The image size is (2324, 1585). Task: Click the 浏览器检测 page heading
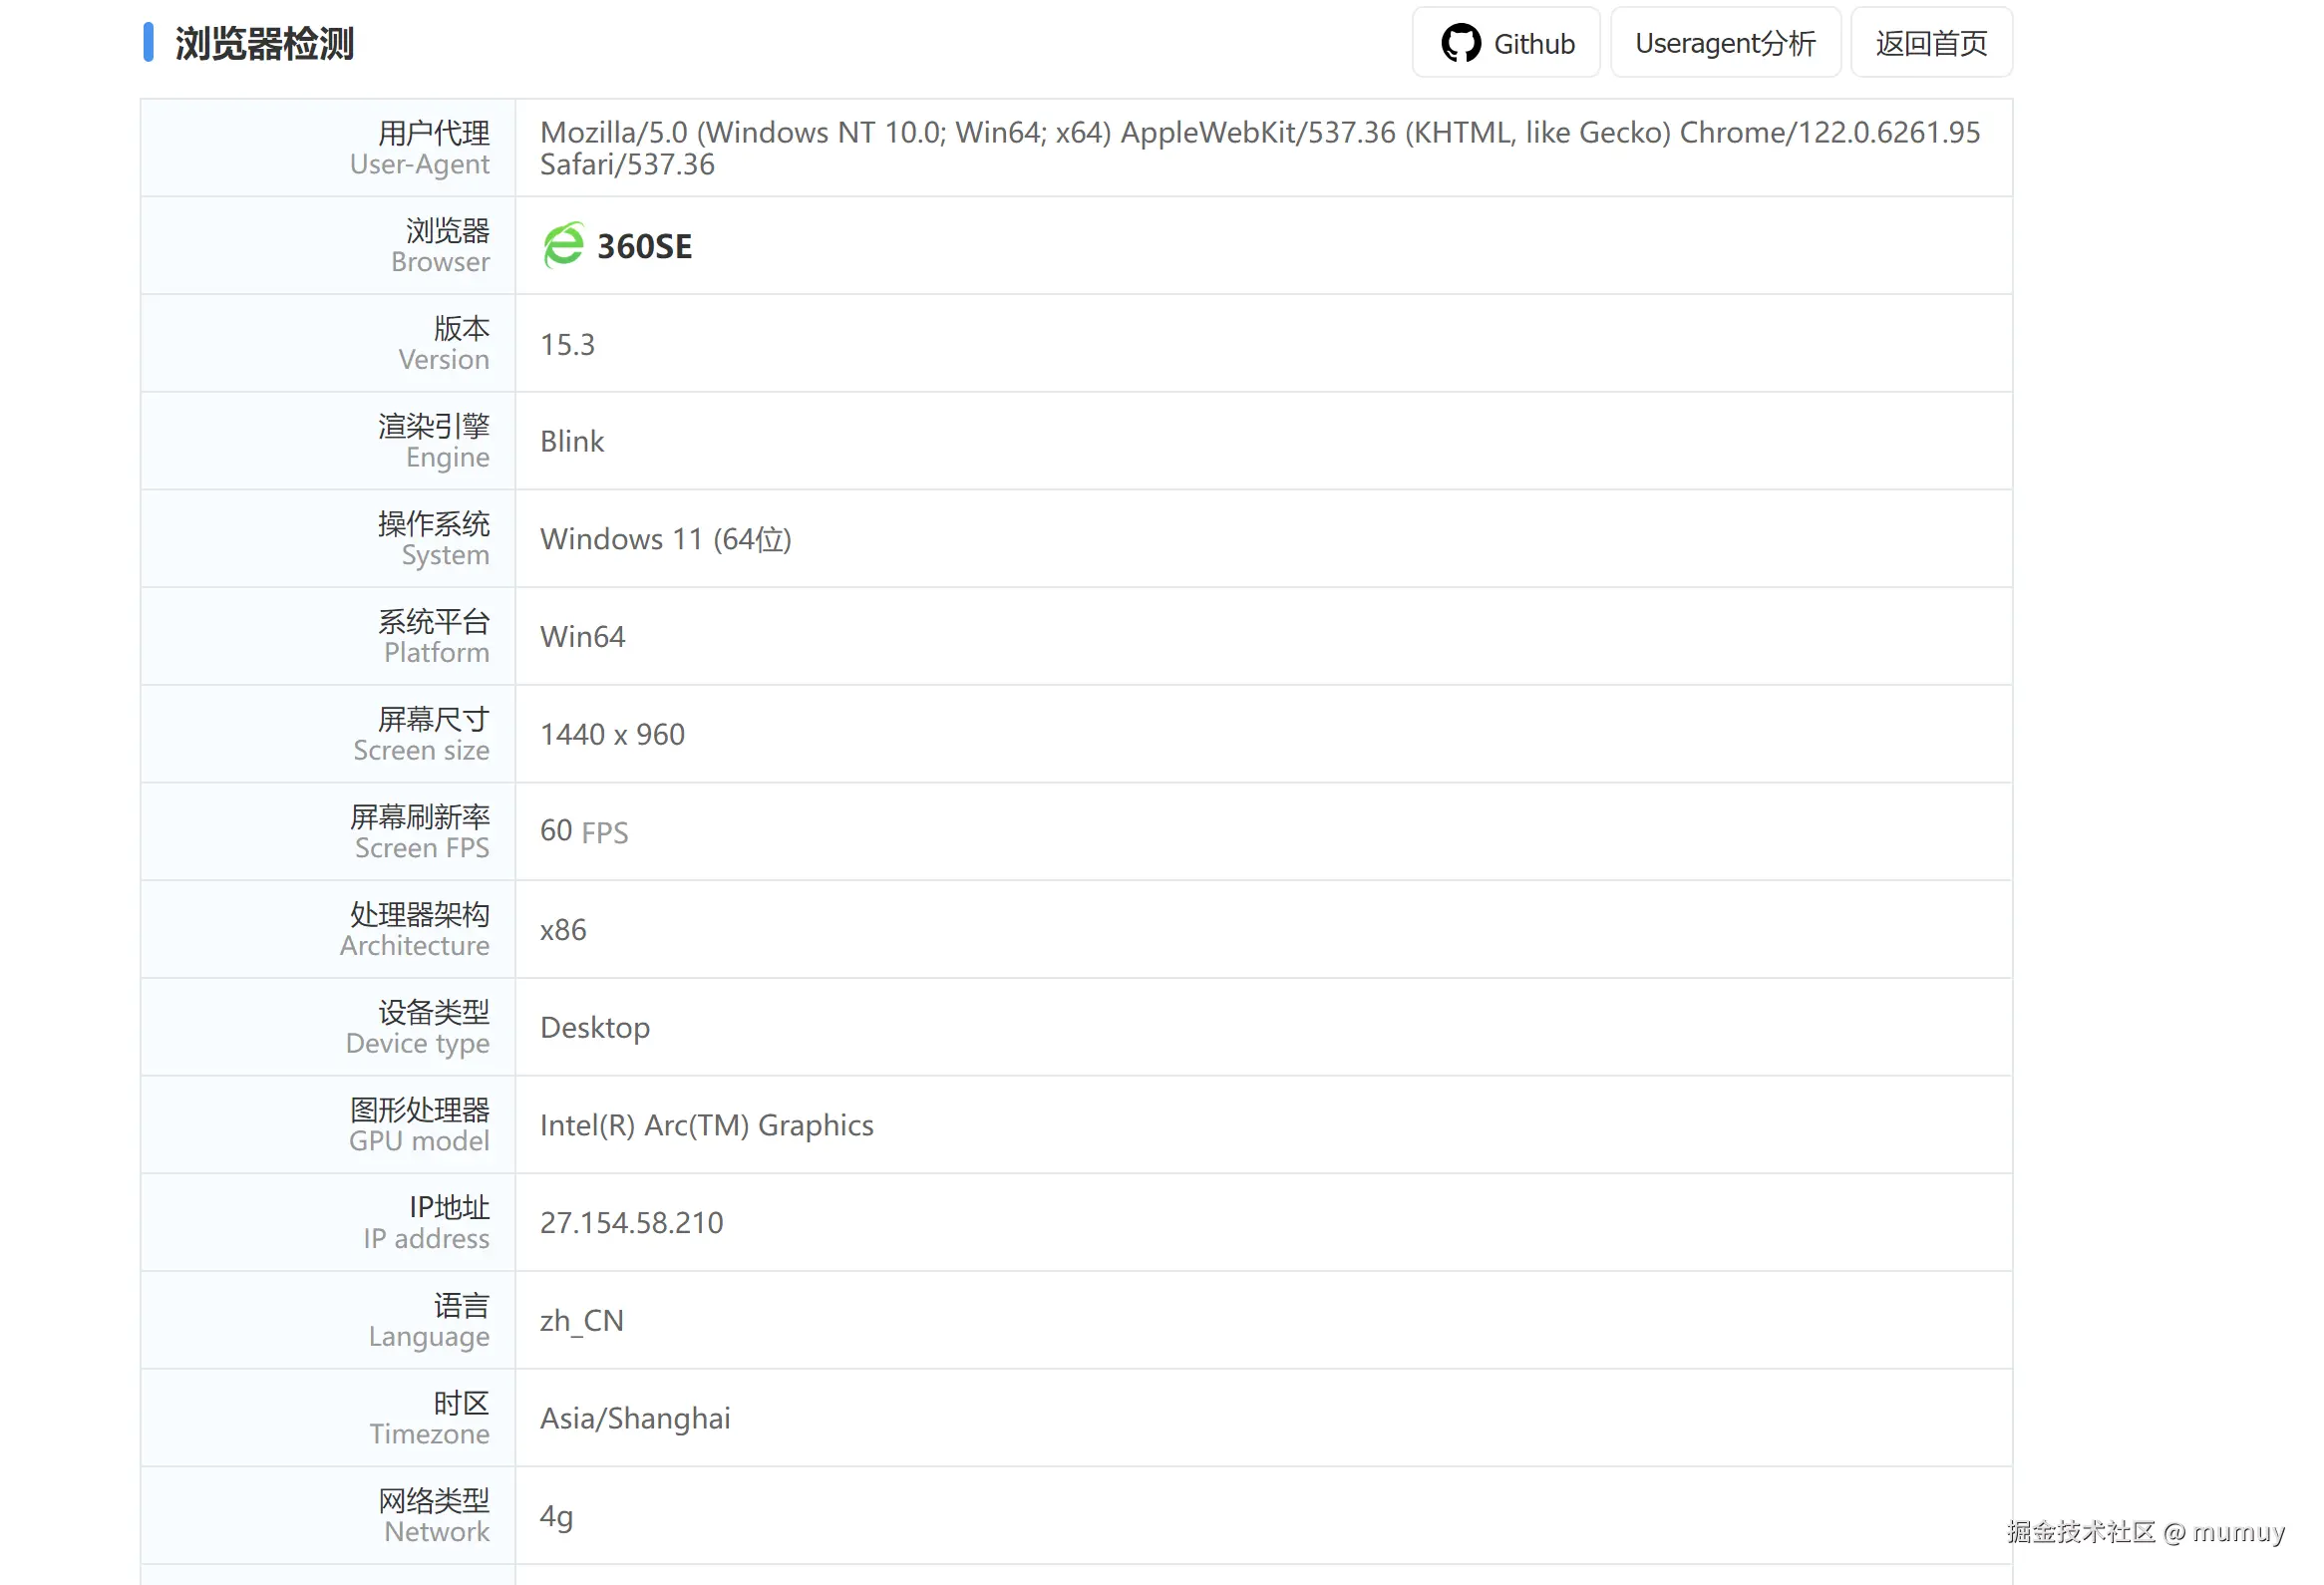(x=264, y=43)
